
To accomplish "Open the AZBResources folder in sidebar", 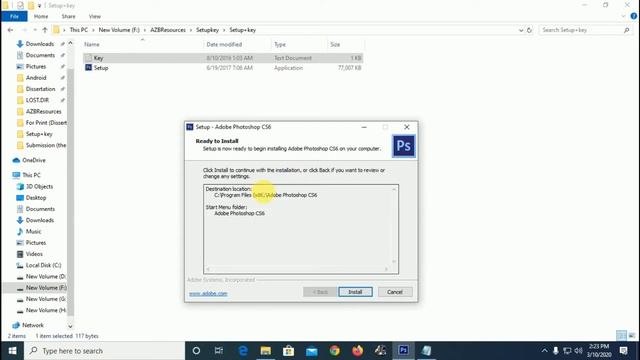I will coord(43,111).
